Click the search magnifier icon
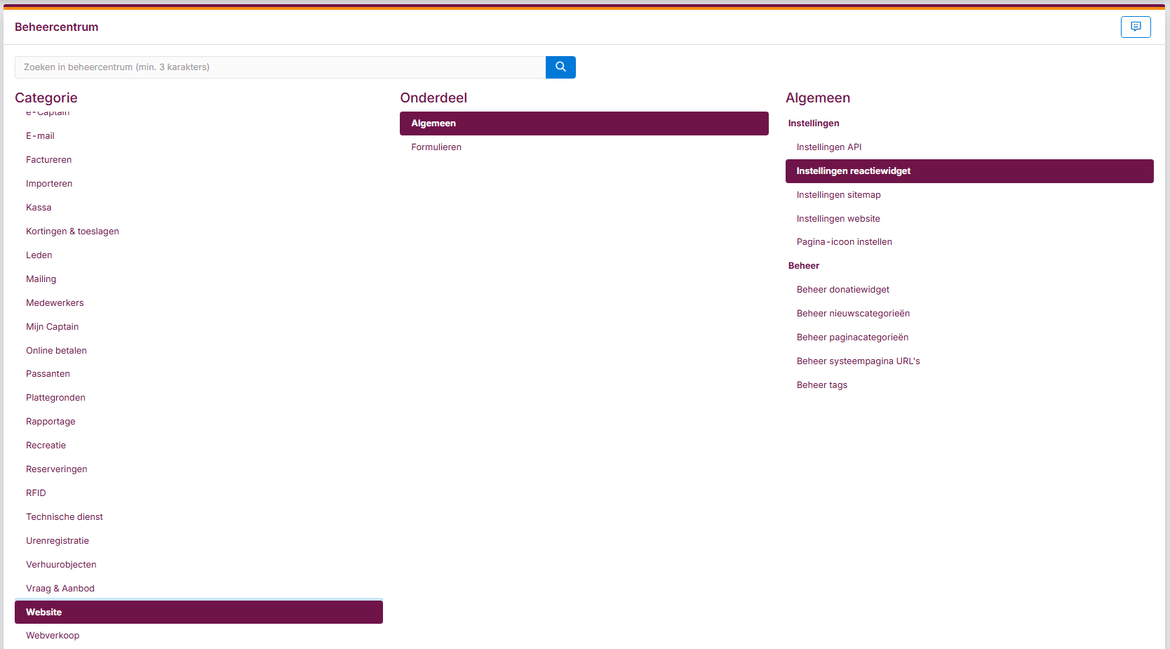The height and width of the screenshot is (649, 1170). pos(560,66)
